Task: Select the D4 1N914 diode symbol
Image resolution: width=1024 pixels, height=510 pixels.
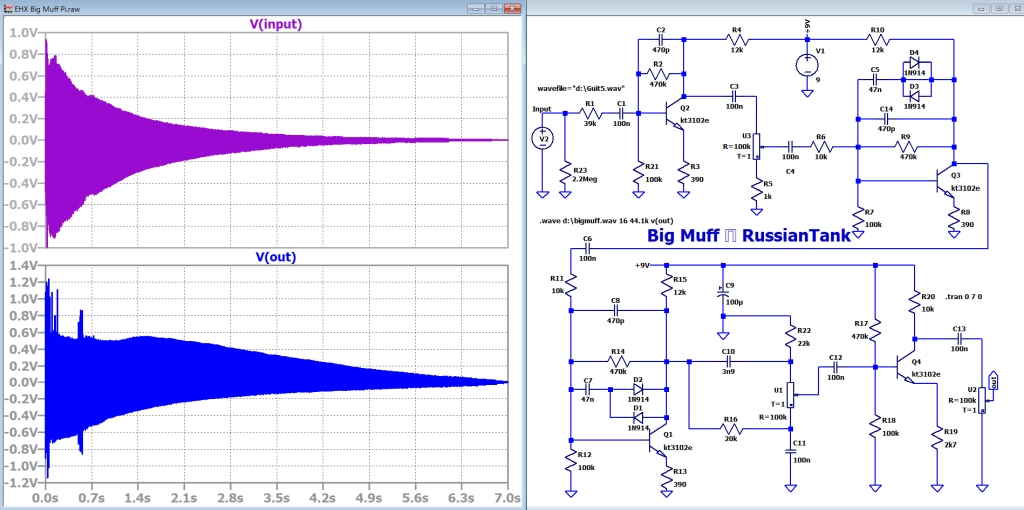Action: pos(914,63)
